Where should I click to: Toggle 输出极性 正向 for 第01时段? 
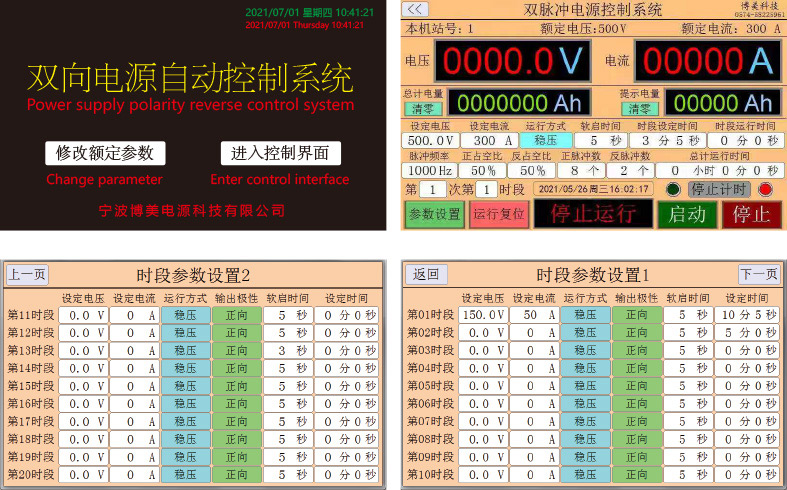[x=636, y=315]
